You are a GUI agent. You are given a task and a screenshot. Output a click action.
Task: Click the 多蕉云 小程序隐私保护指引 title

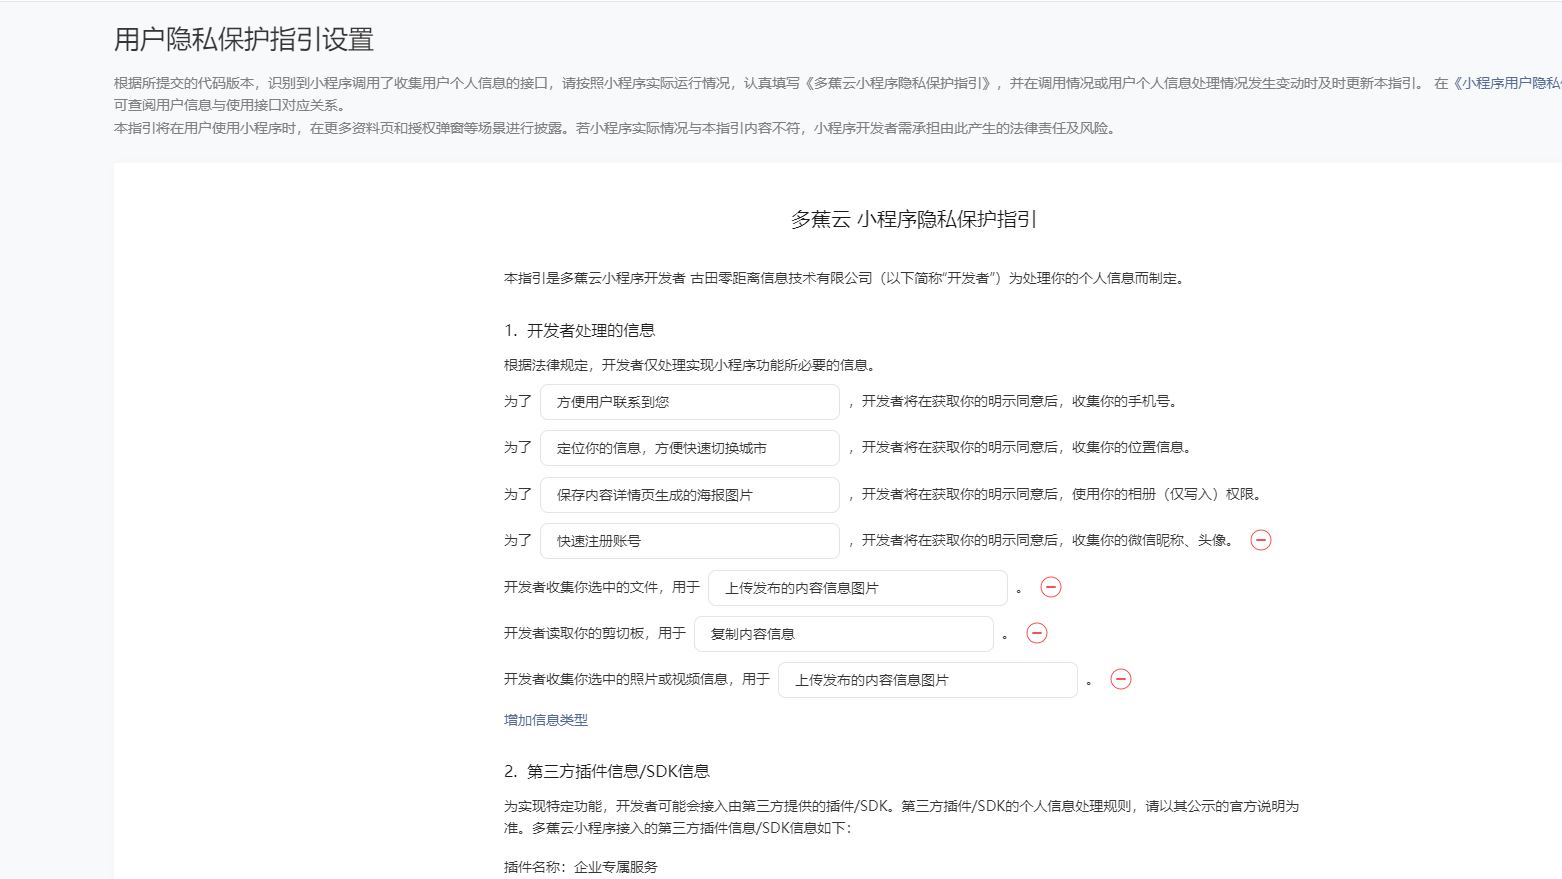pyautogui.click(x=914, y=219)
